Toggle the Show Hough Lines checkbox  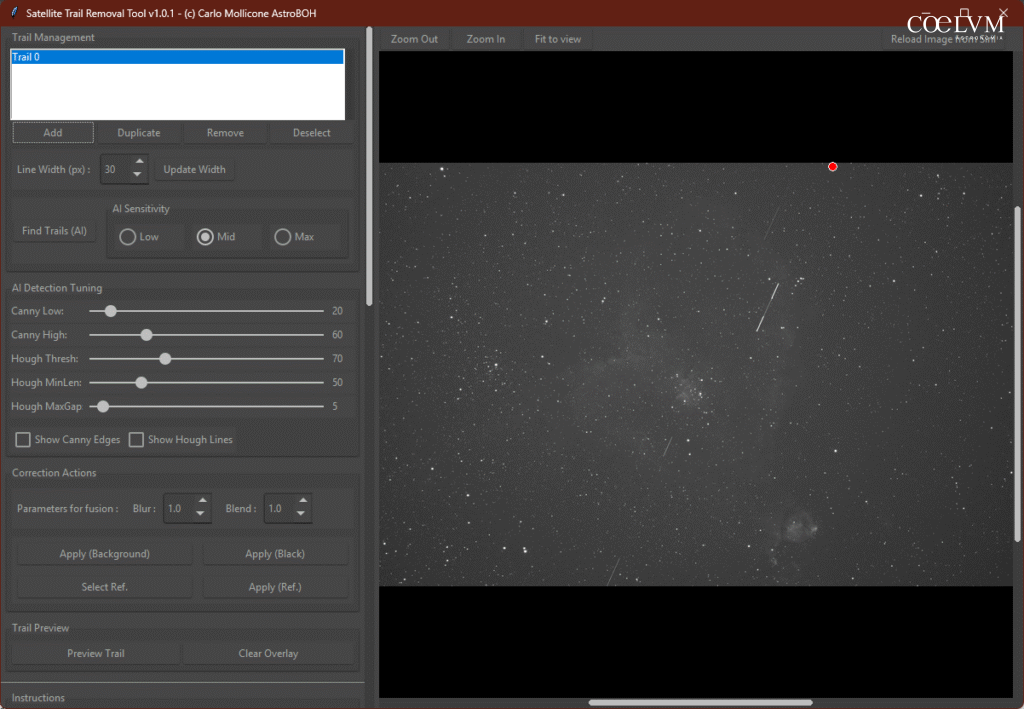[137, 440]
